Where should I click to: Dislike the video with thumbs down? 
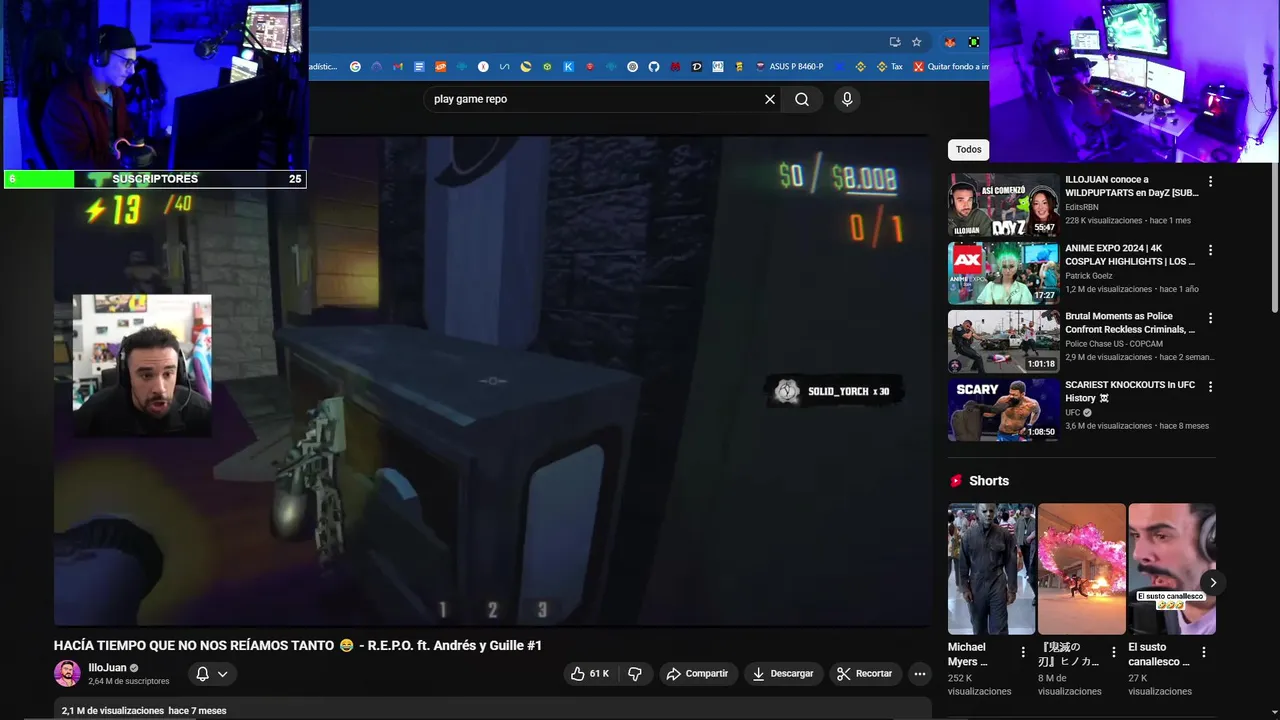point(635,674)
